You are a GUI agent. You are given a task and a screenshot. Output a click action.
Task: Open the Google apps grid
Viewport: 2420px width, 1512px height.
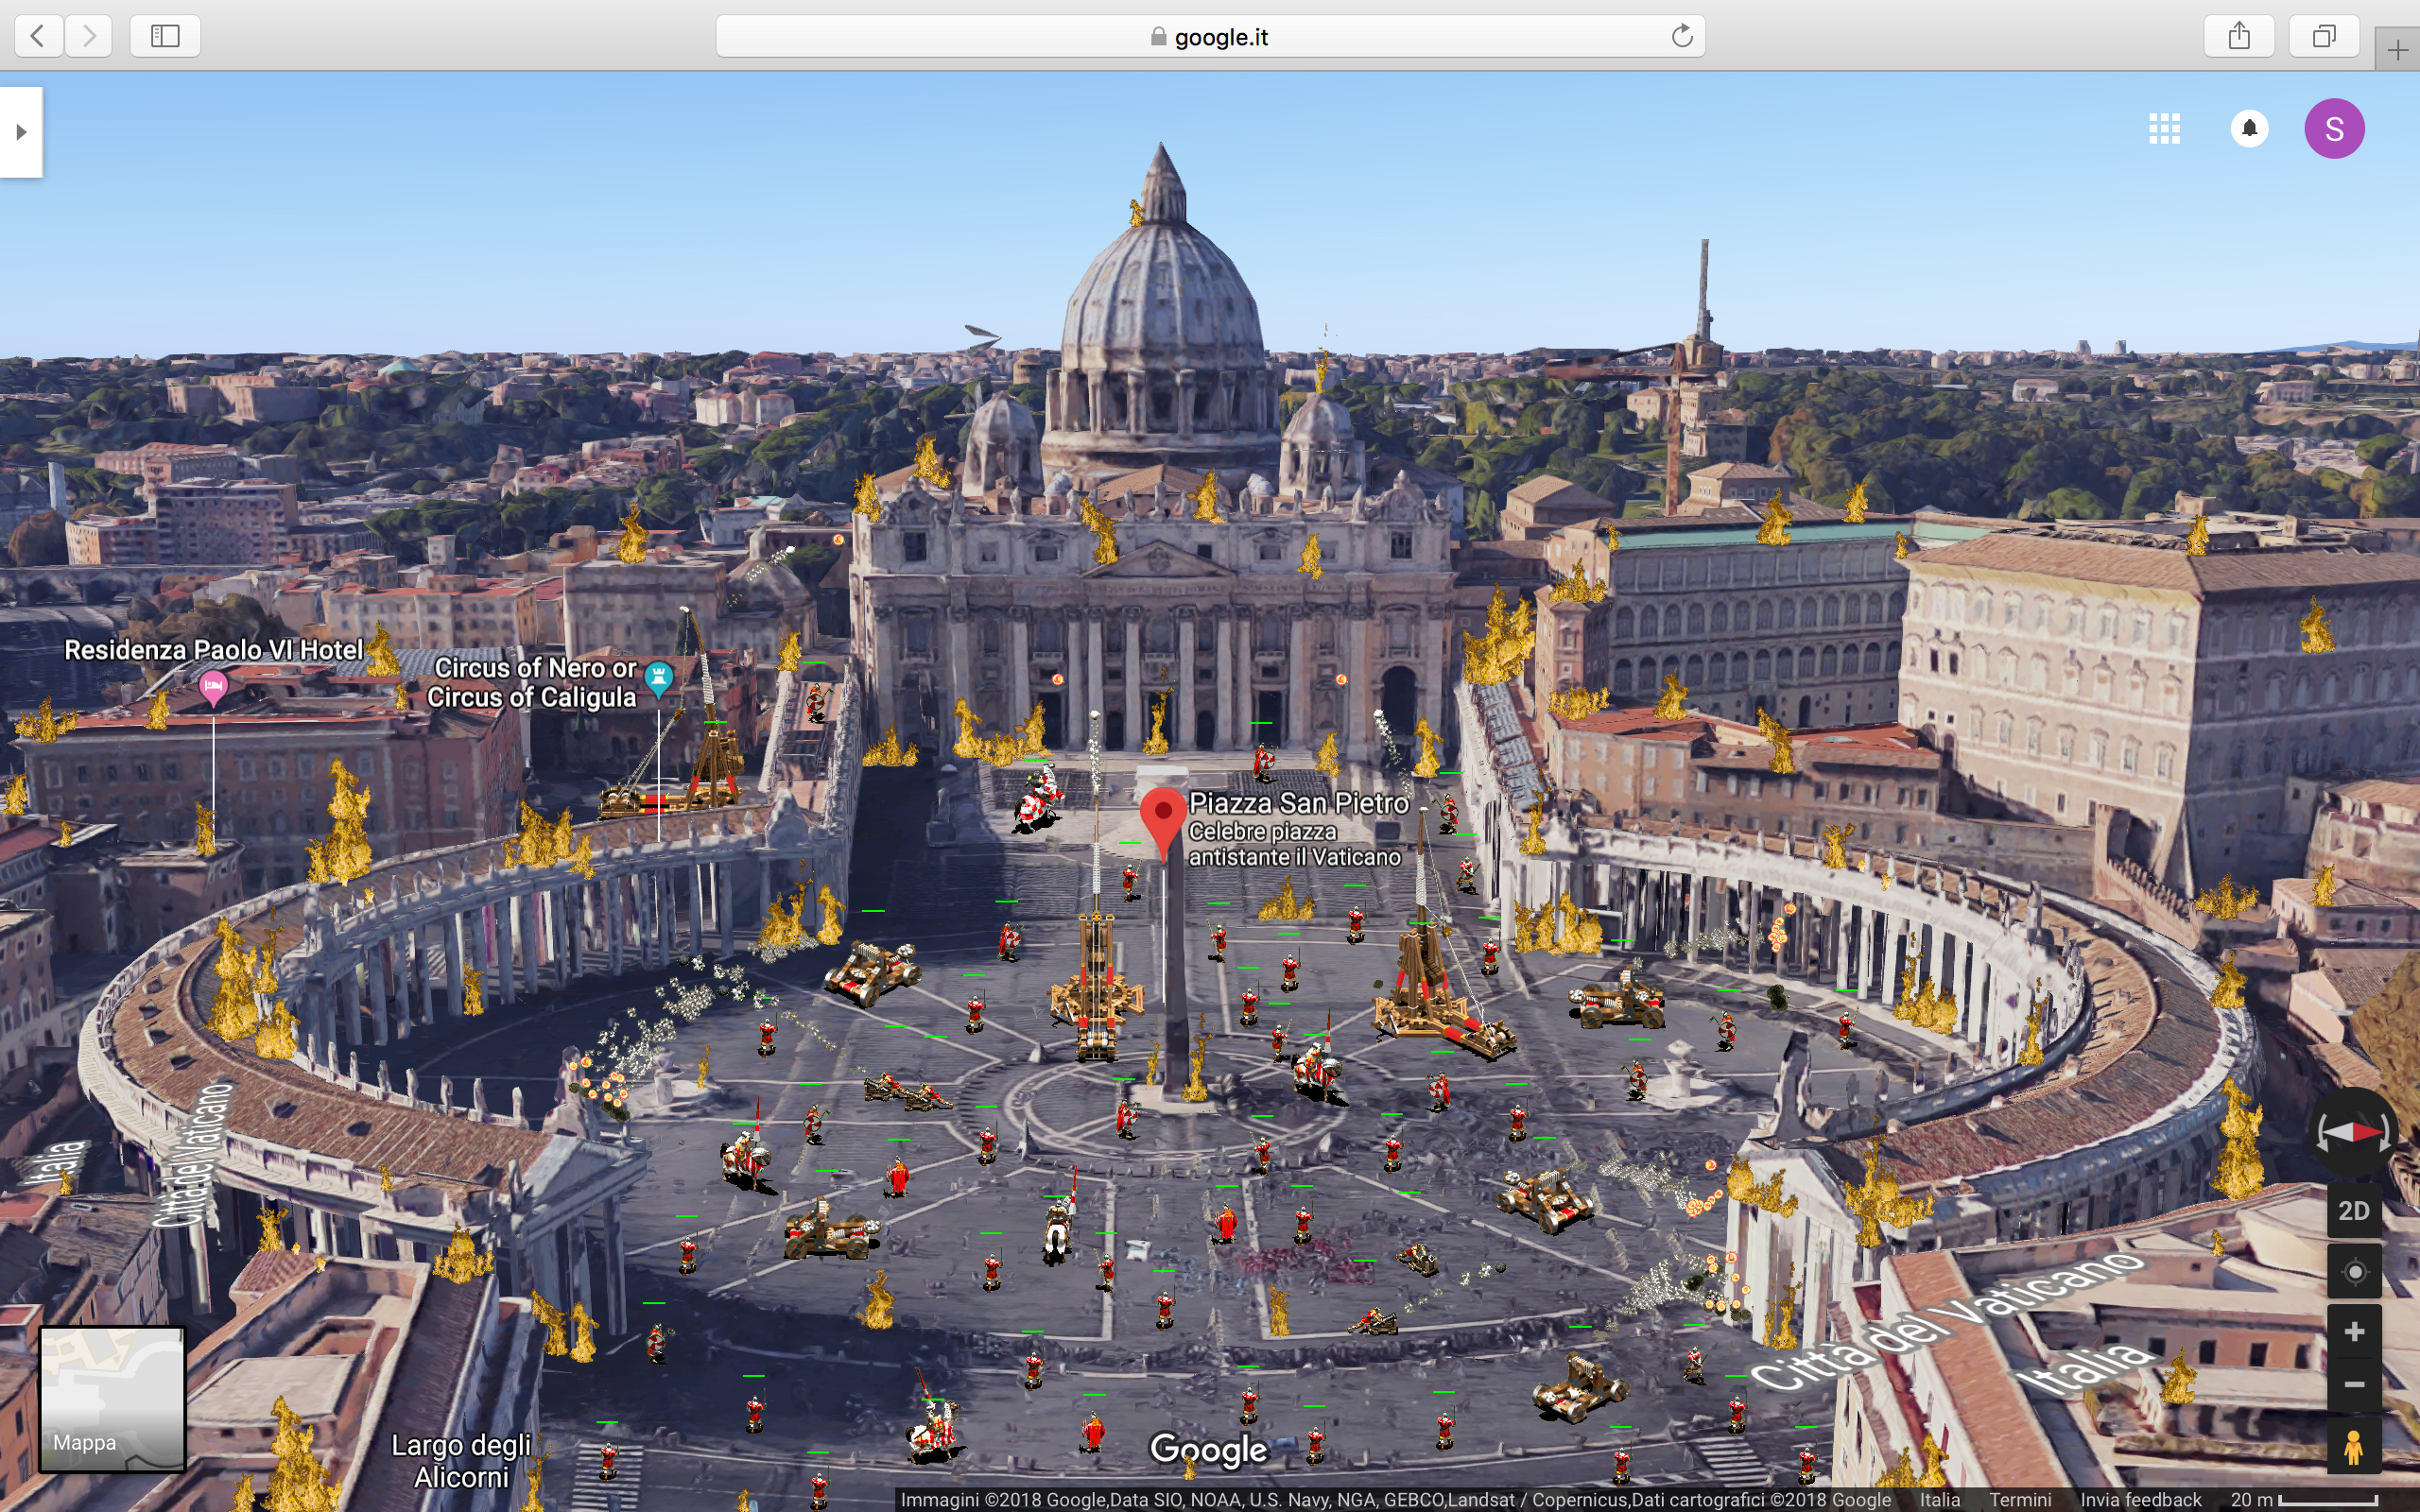[x=2164, y=128]
